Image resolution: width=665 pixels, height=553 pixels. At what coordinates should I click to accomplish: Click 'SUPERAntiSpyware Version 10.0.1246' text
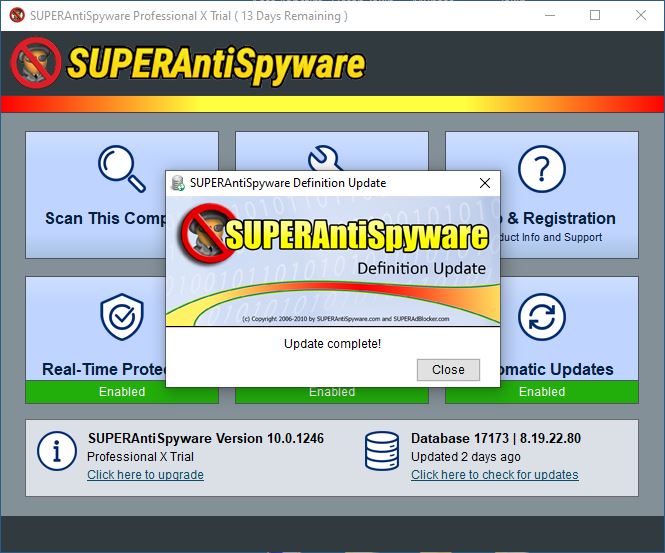click(206, 438)
